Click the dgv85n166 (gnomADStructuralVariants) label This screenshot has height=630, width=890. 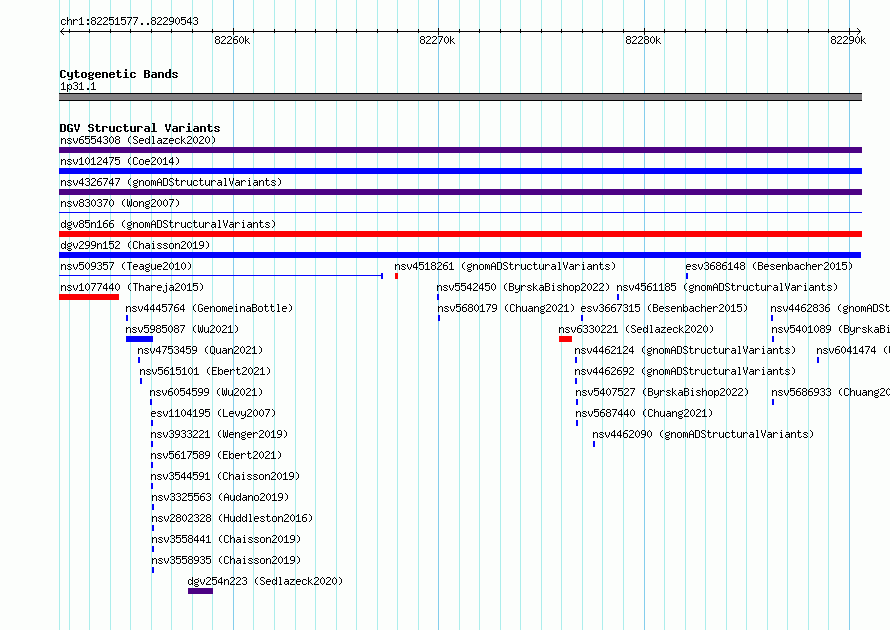168,224
